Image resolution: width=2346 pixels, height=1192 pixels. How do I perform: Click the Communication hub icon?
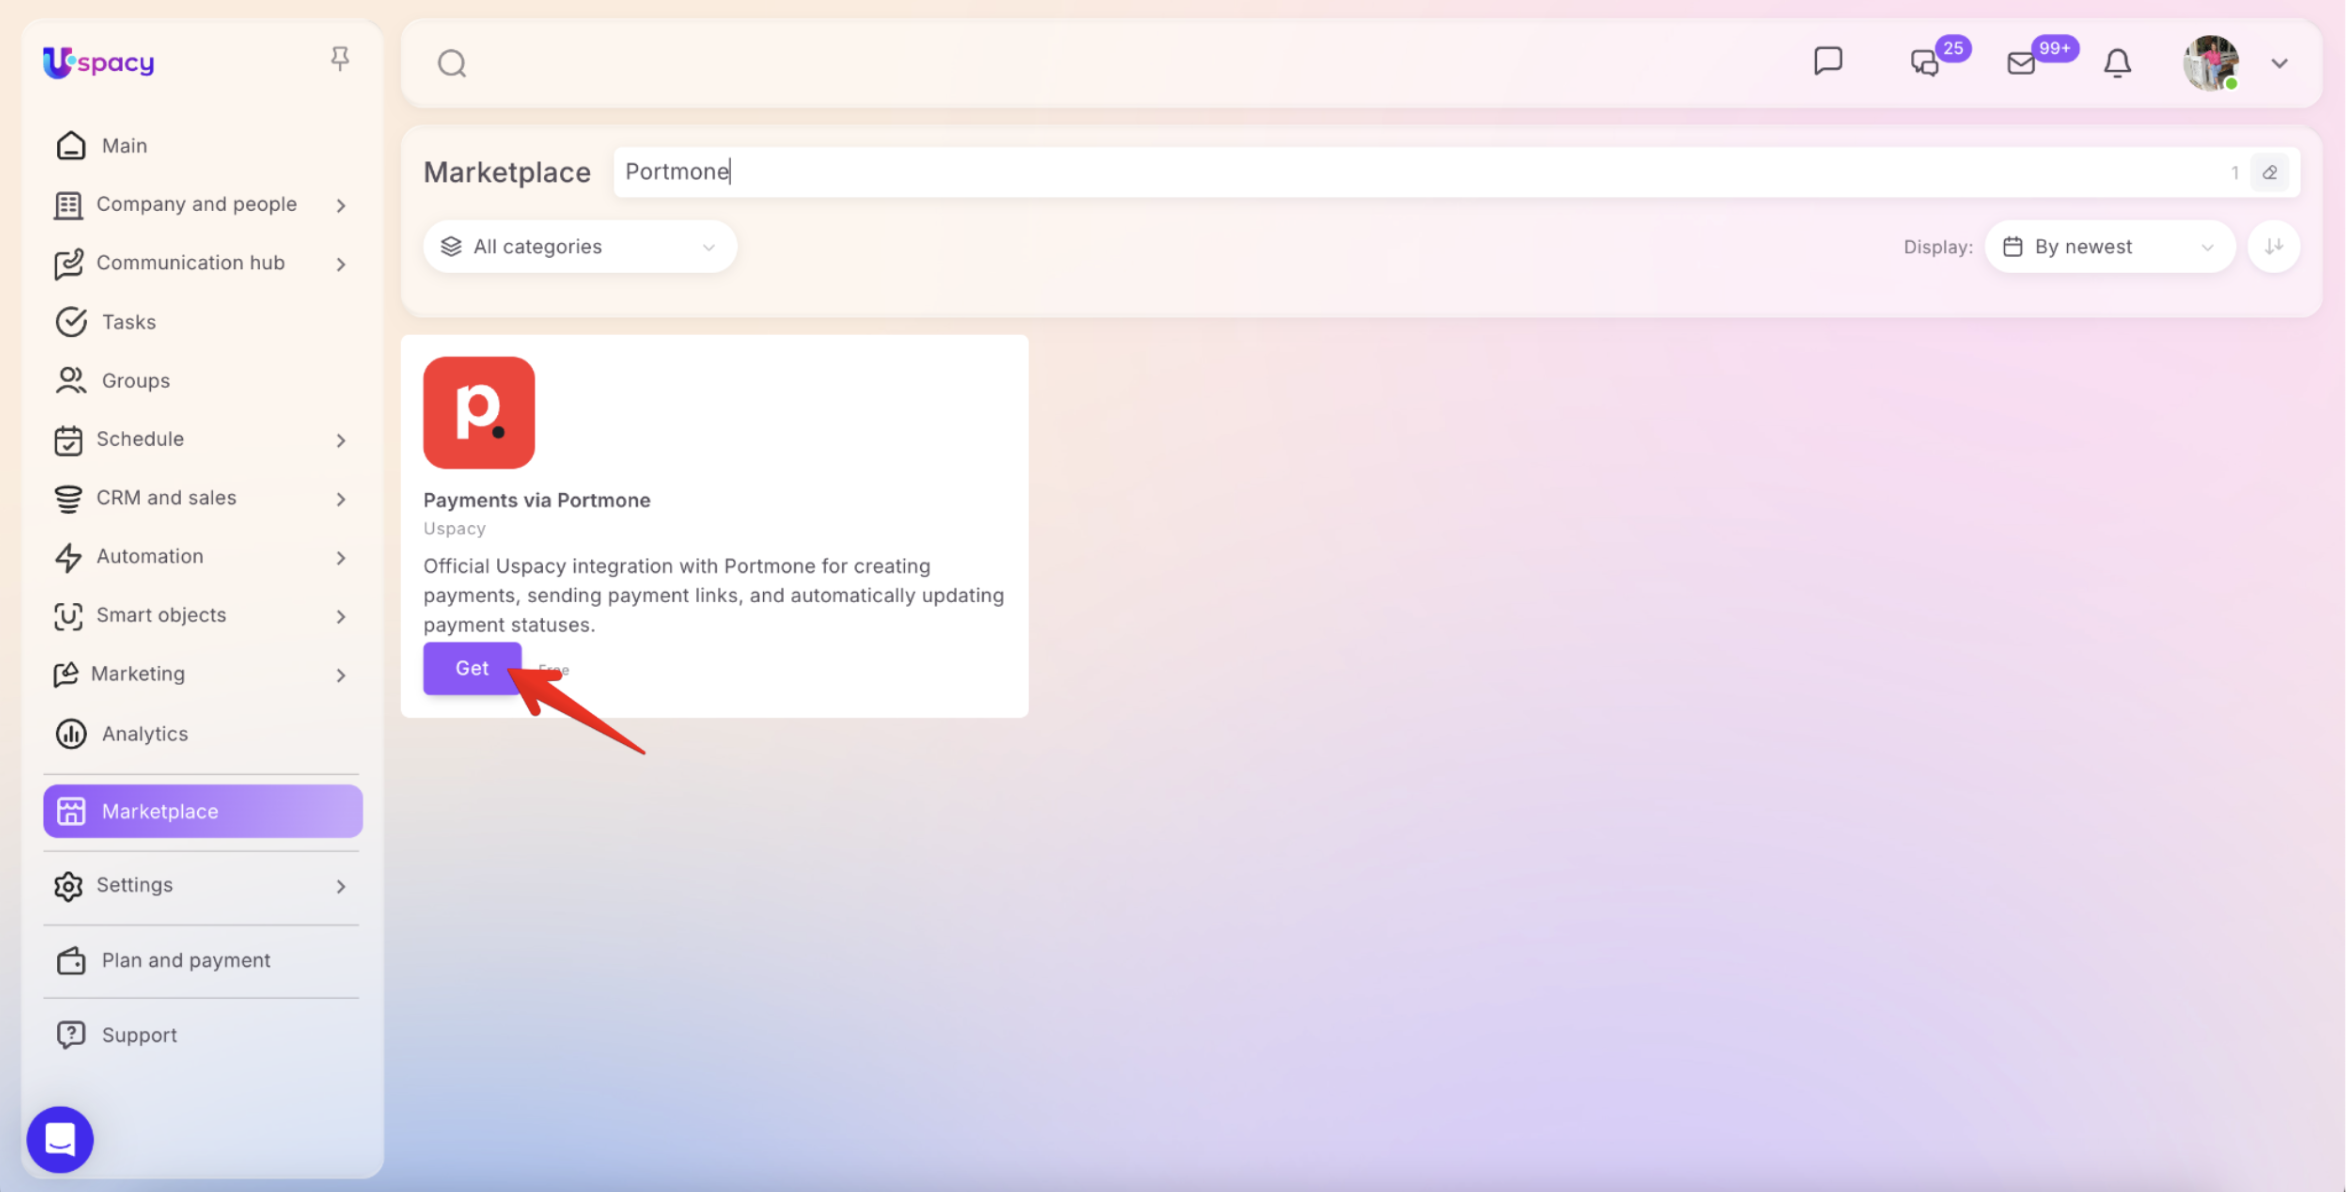[x=68, y=264]
